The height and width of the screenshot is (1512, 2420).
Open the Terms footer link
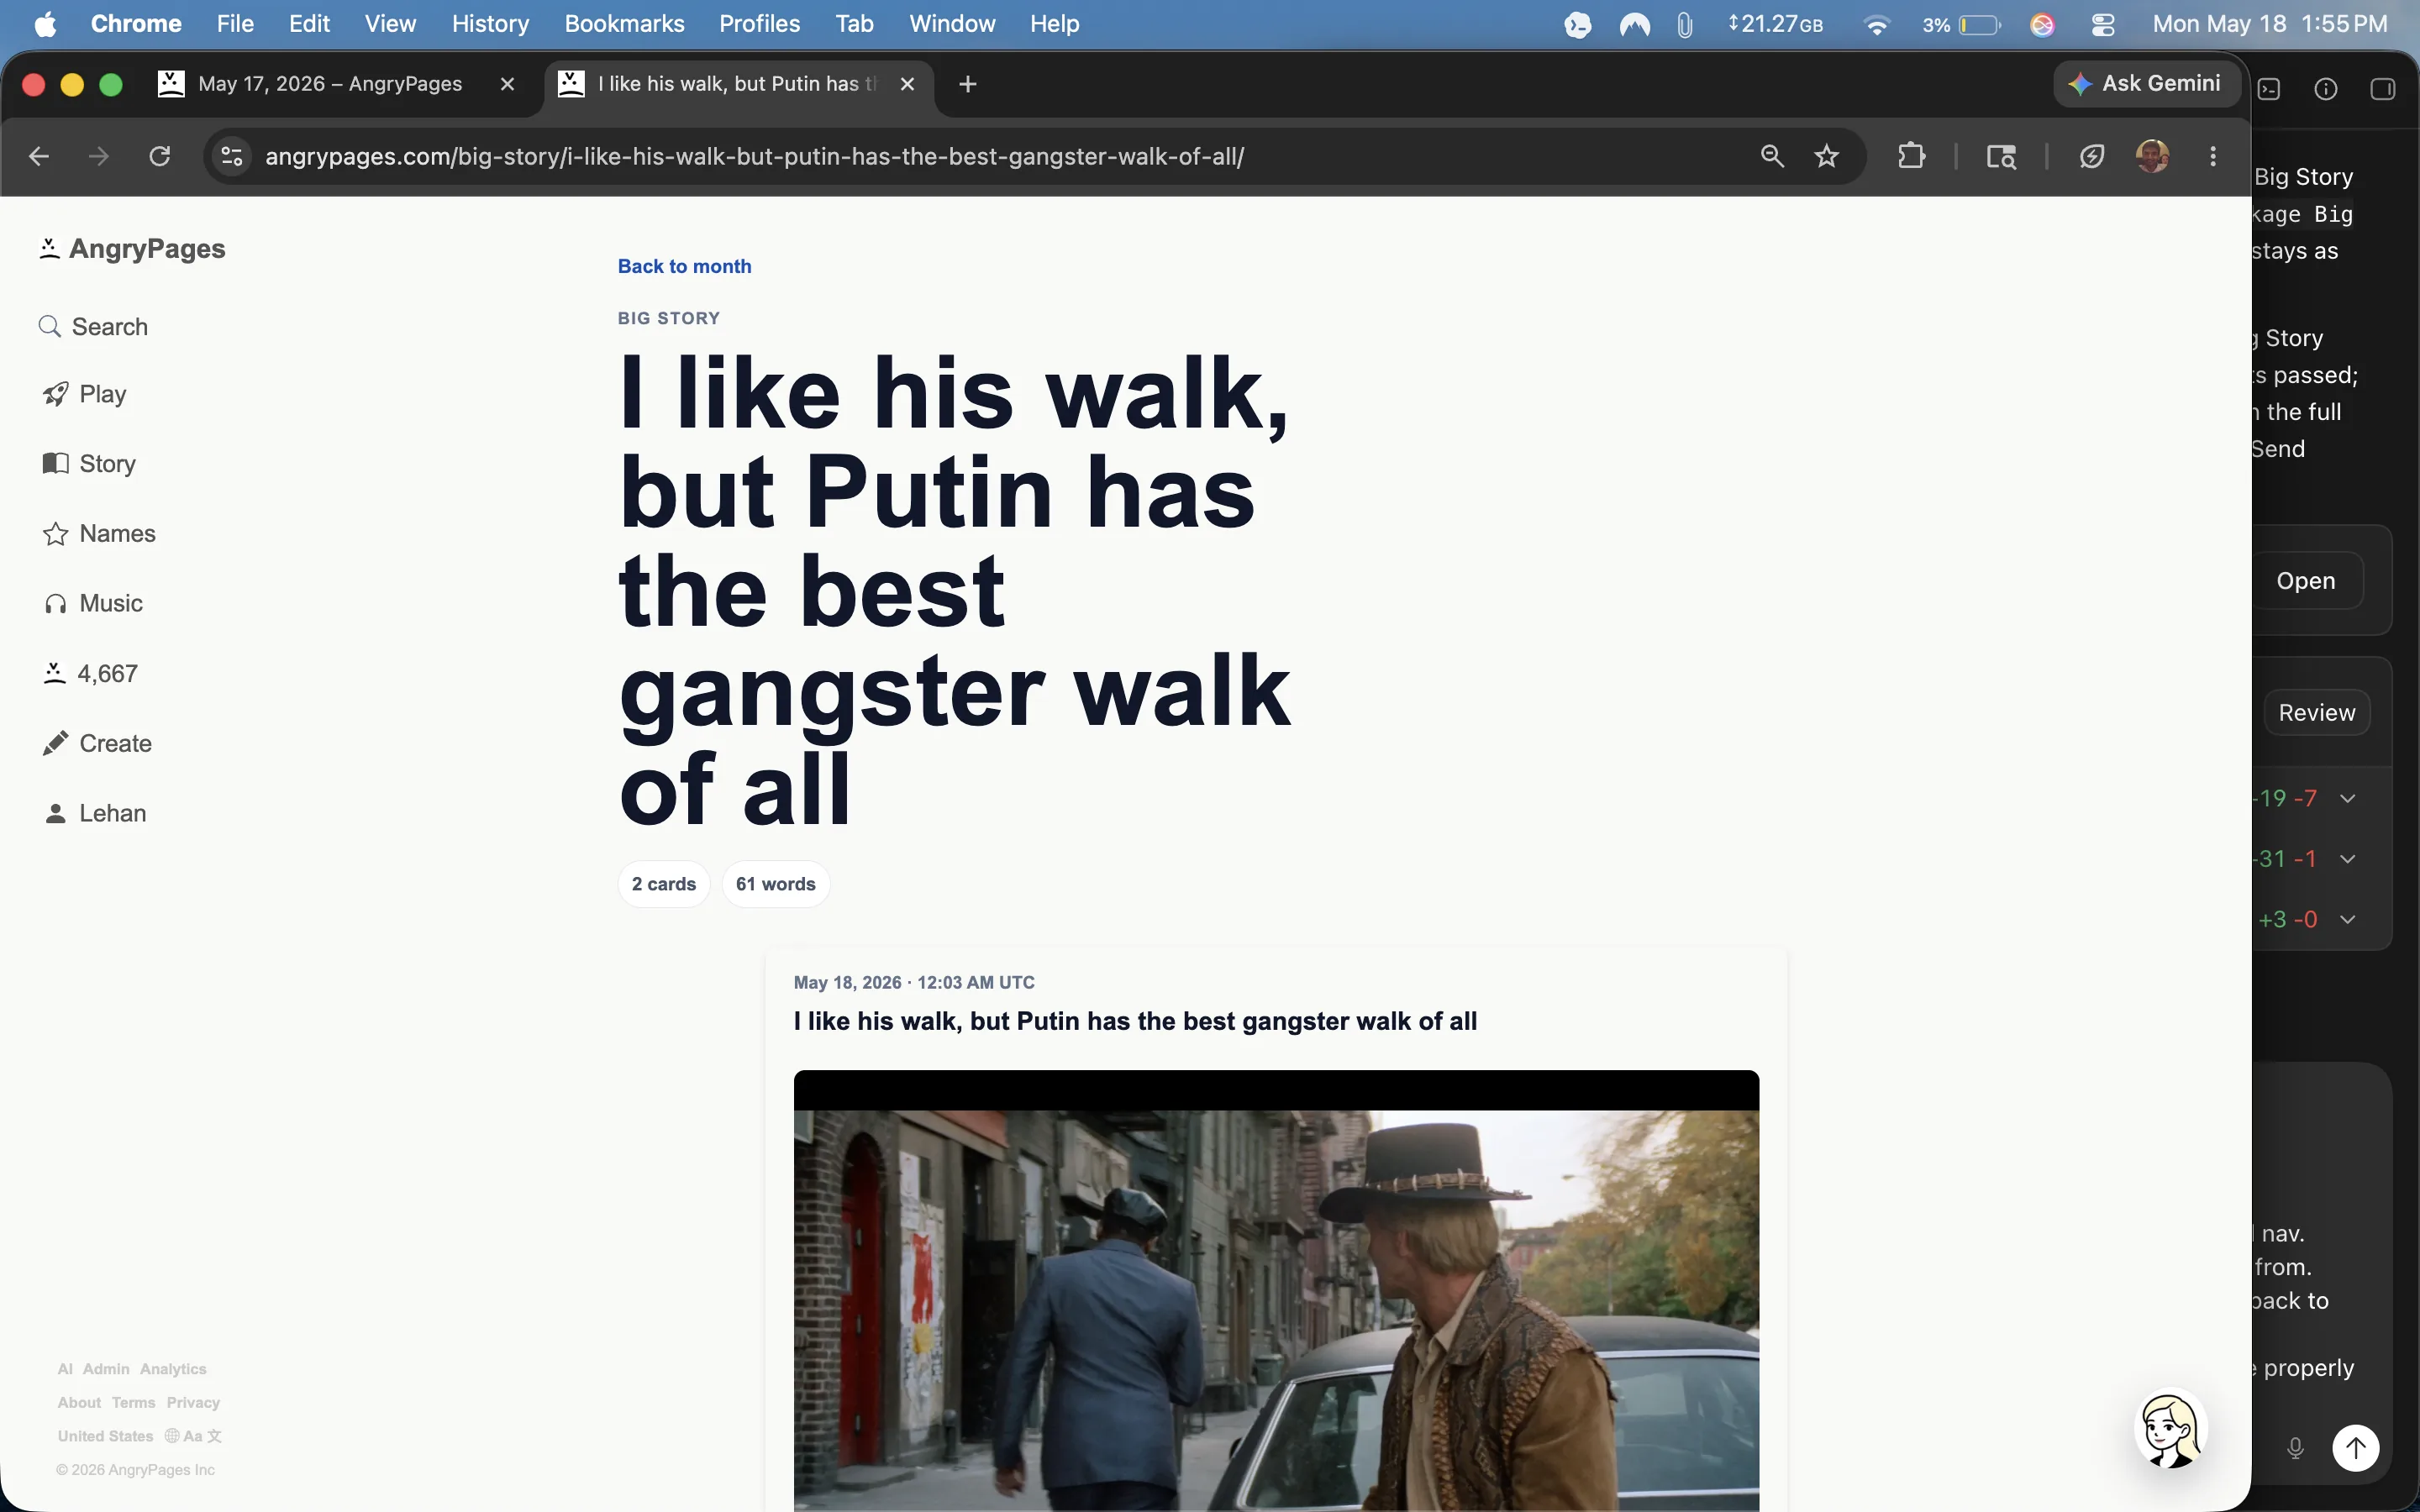[x=134, y=1403]
